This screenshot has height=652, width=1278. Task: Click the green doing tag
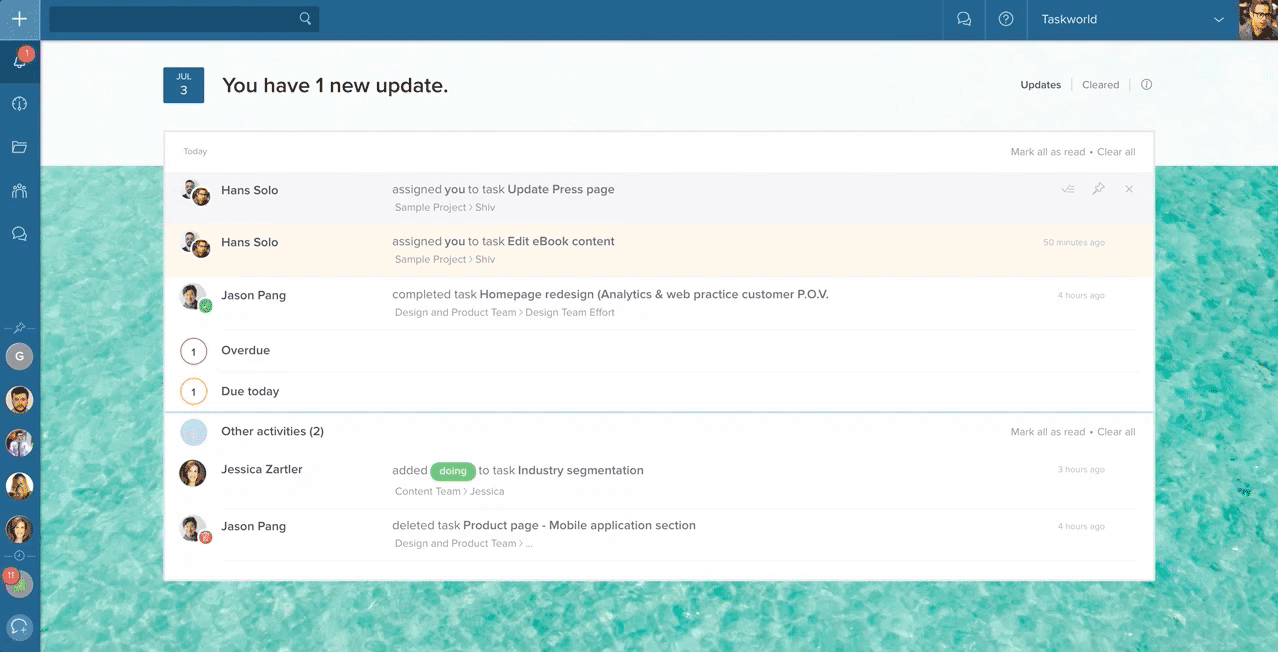point(453,471)
